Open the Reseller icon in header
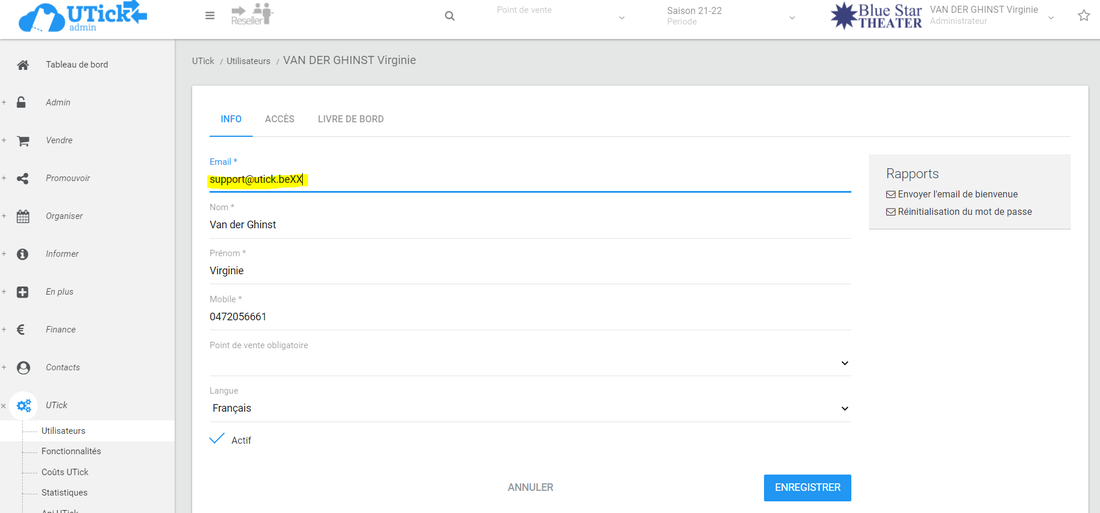The image size is (1100, 513). pyautogui.click(x=251, y=15)
